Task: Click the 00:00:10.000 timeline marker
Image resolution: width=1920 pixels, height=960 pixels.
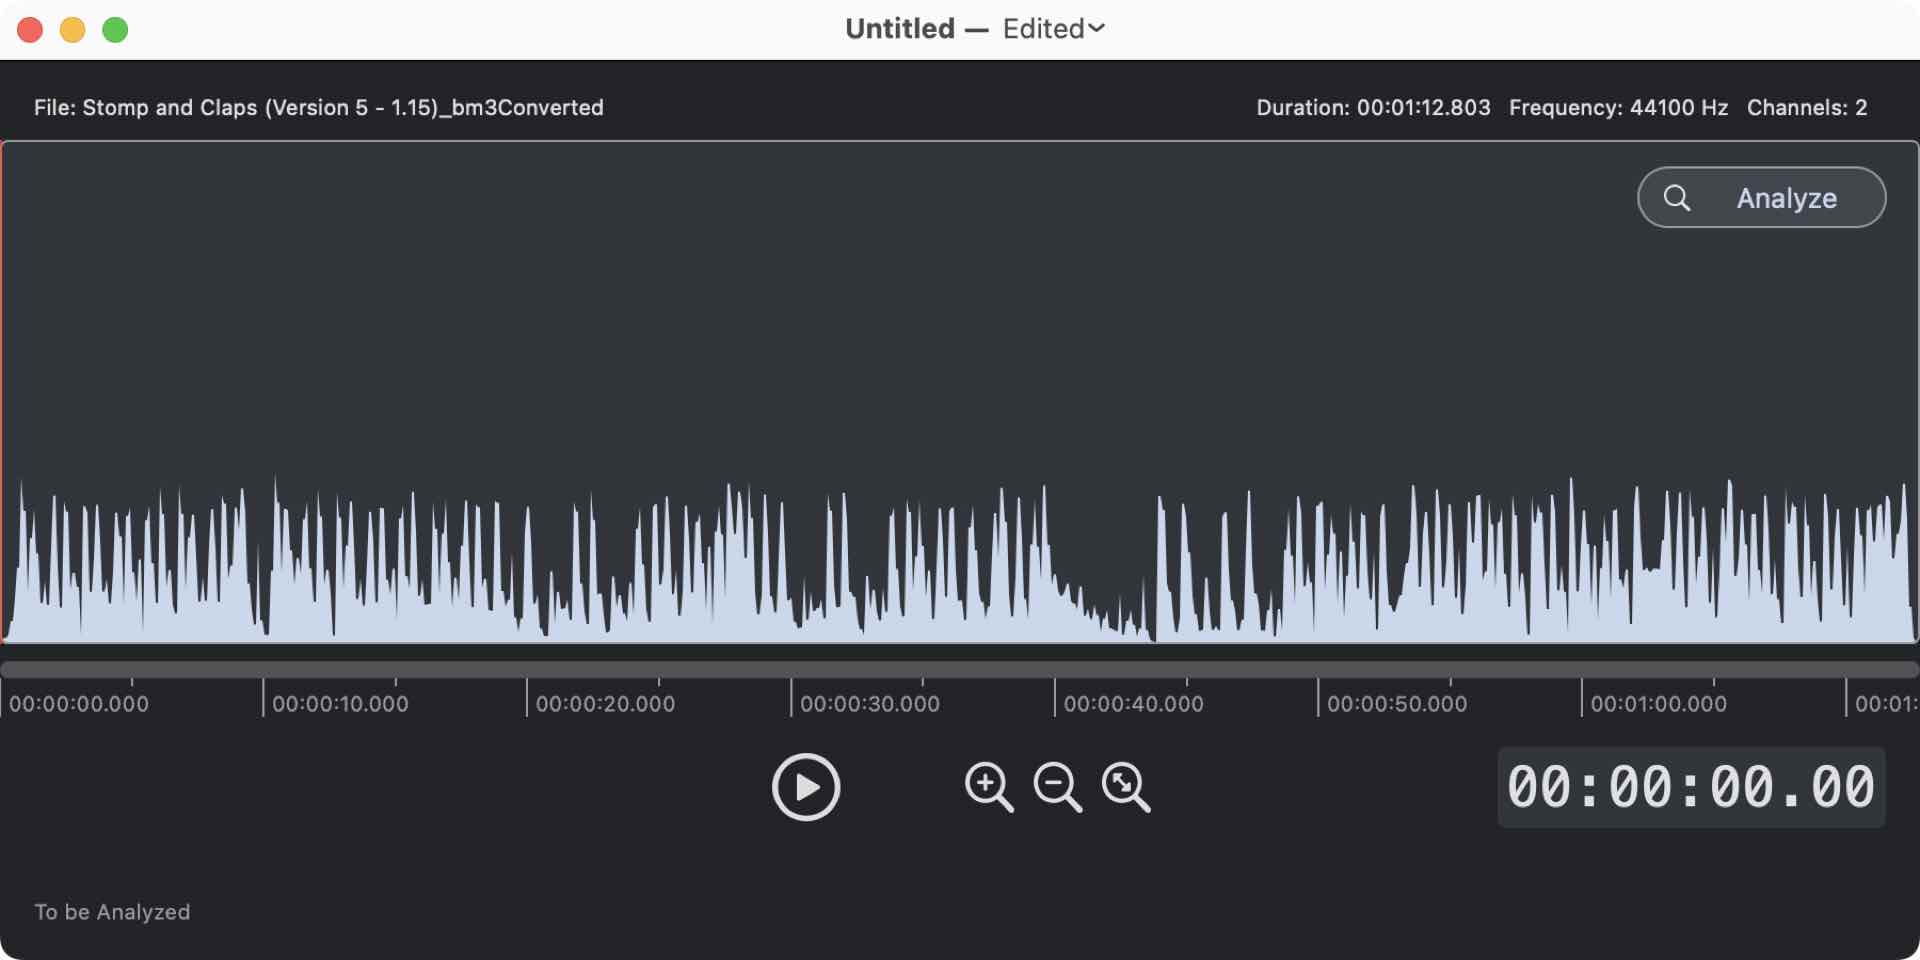Action: tap(340, 704)
